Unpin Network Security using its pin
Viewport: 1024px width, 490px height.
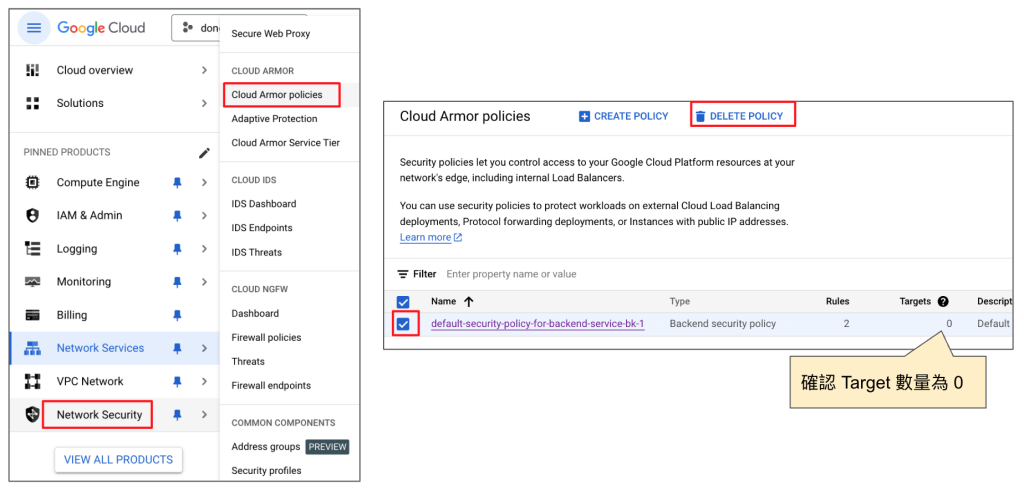click(177, 415)
